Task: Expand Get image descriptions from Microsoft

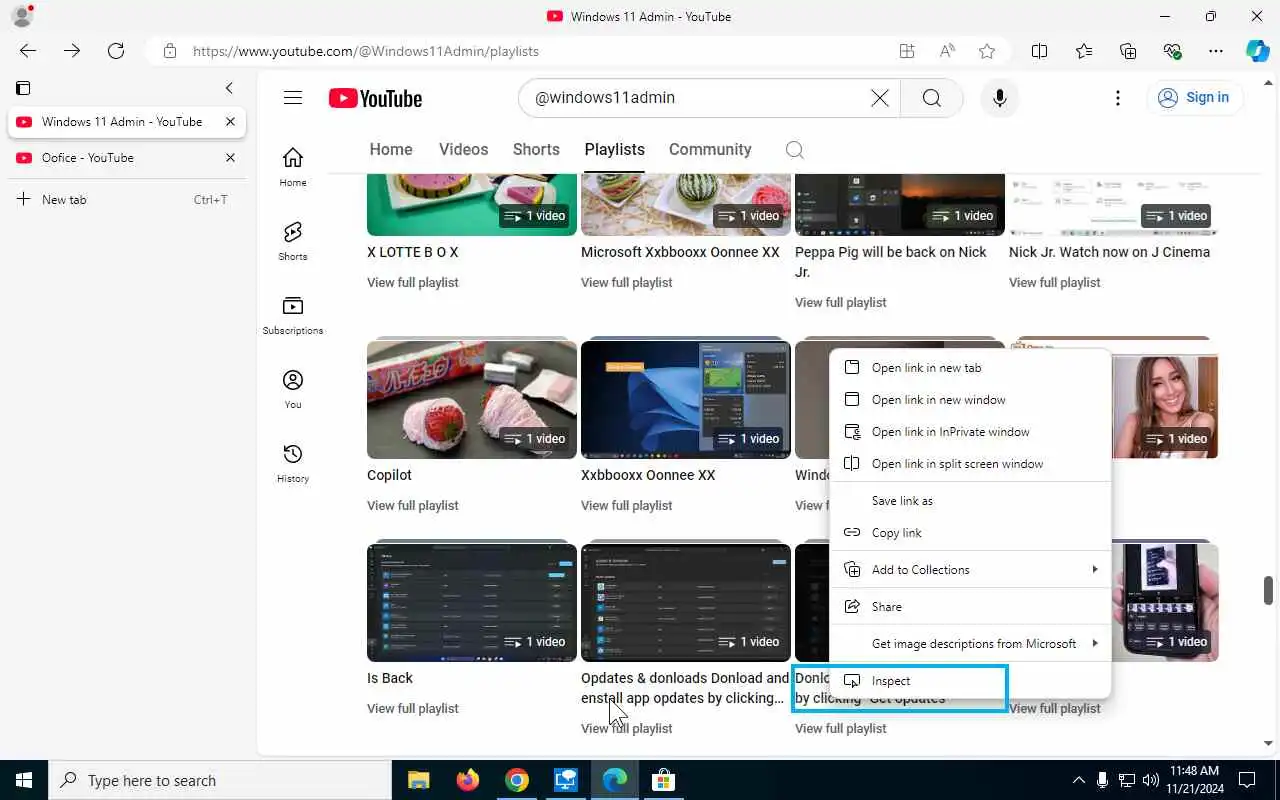Action: [x=970, y=644]
